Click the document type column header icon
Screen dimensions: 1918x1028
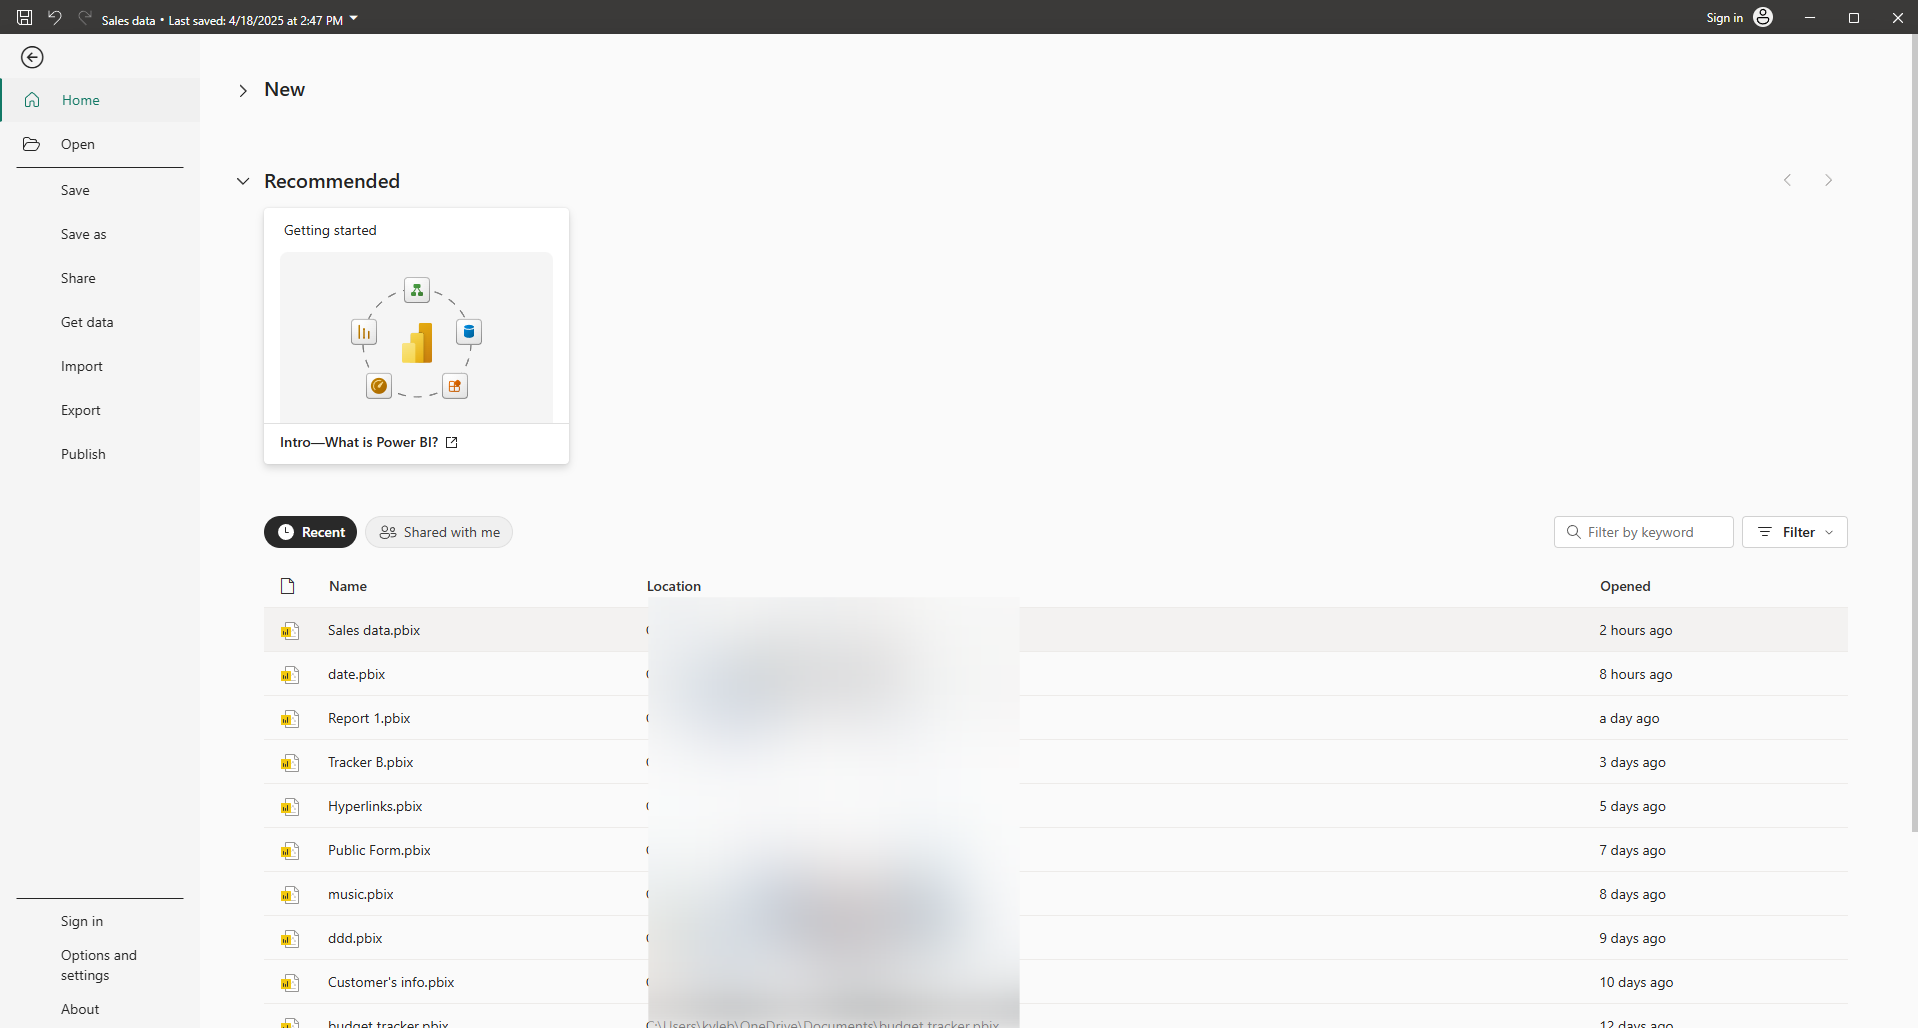point(288,586)
